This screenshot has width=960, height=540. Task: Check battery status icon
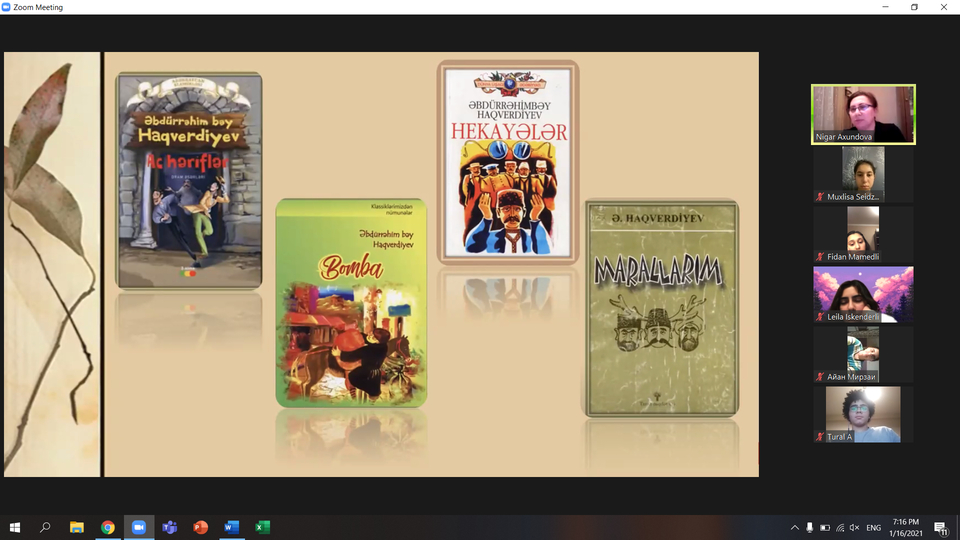point(825,528)
